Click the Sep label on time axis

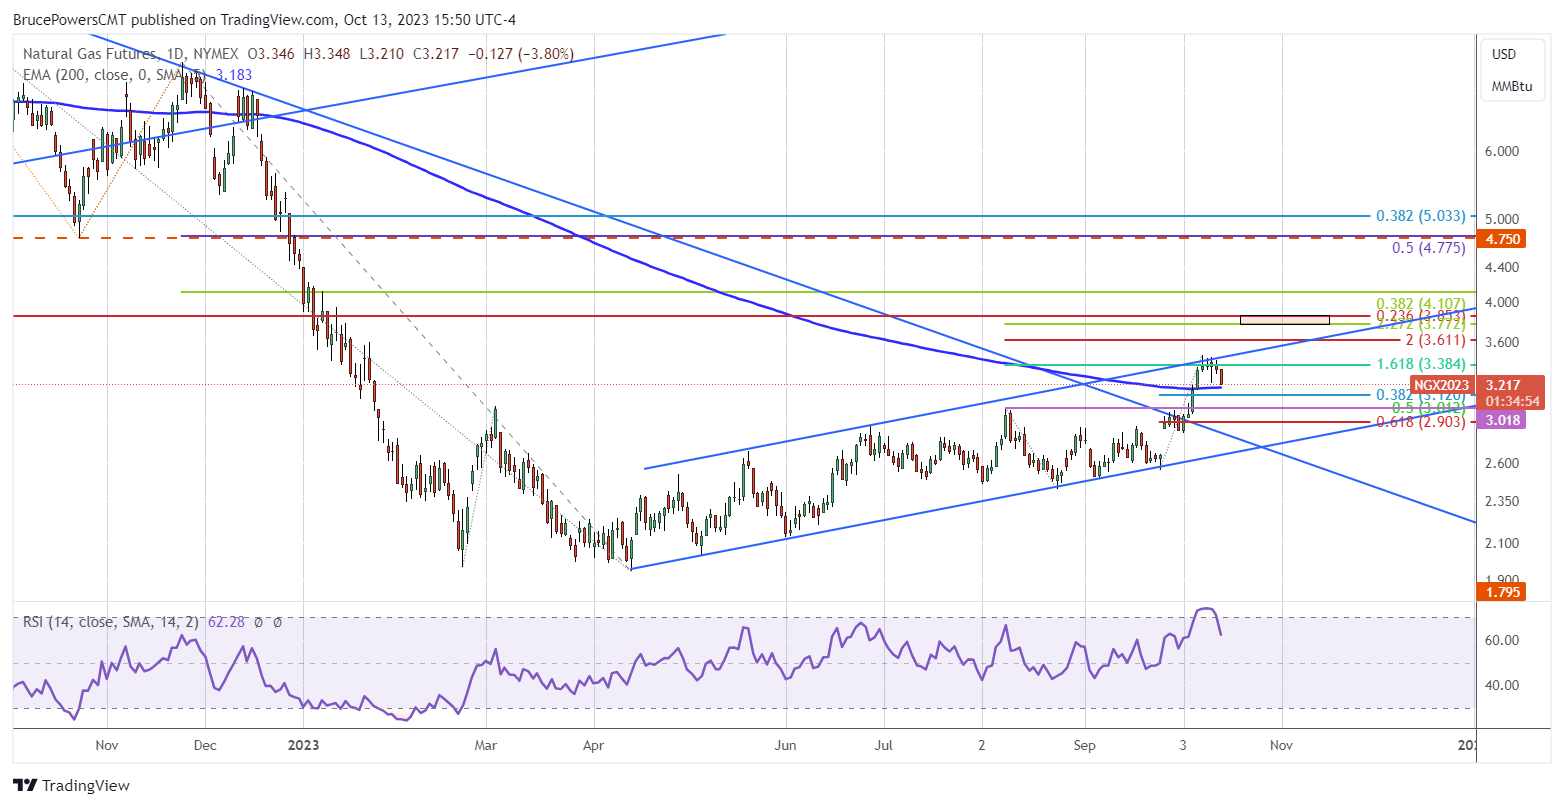pos(1086,745)
